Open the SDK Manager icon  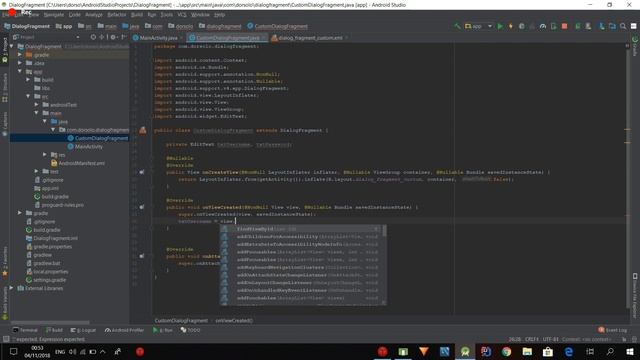point(588,26)
